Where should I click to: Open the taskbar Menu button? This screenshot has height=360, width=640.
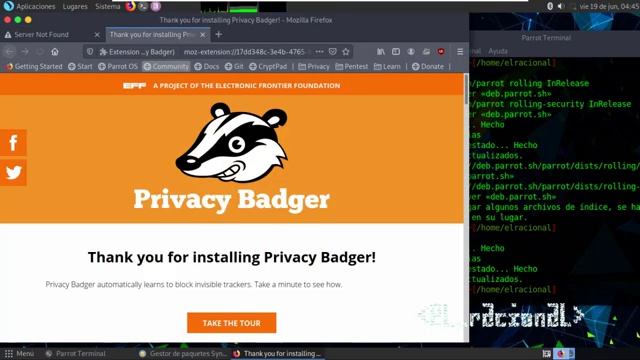(19, 353)
